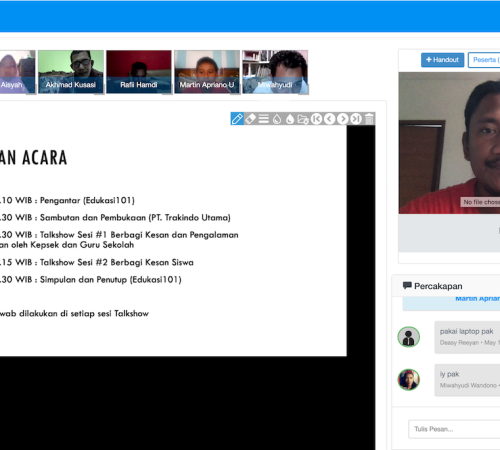The image size is (500, 450).
Task: Click slide line 'Talkshow Sesi #2 Berbagi Kesan Siswa'
Action: (x=117, y=262)
